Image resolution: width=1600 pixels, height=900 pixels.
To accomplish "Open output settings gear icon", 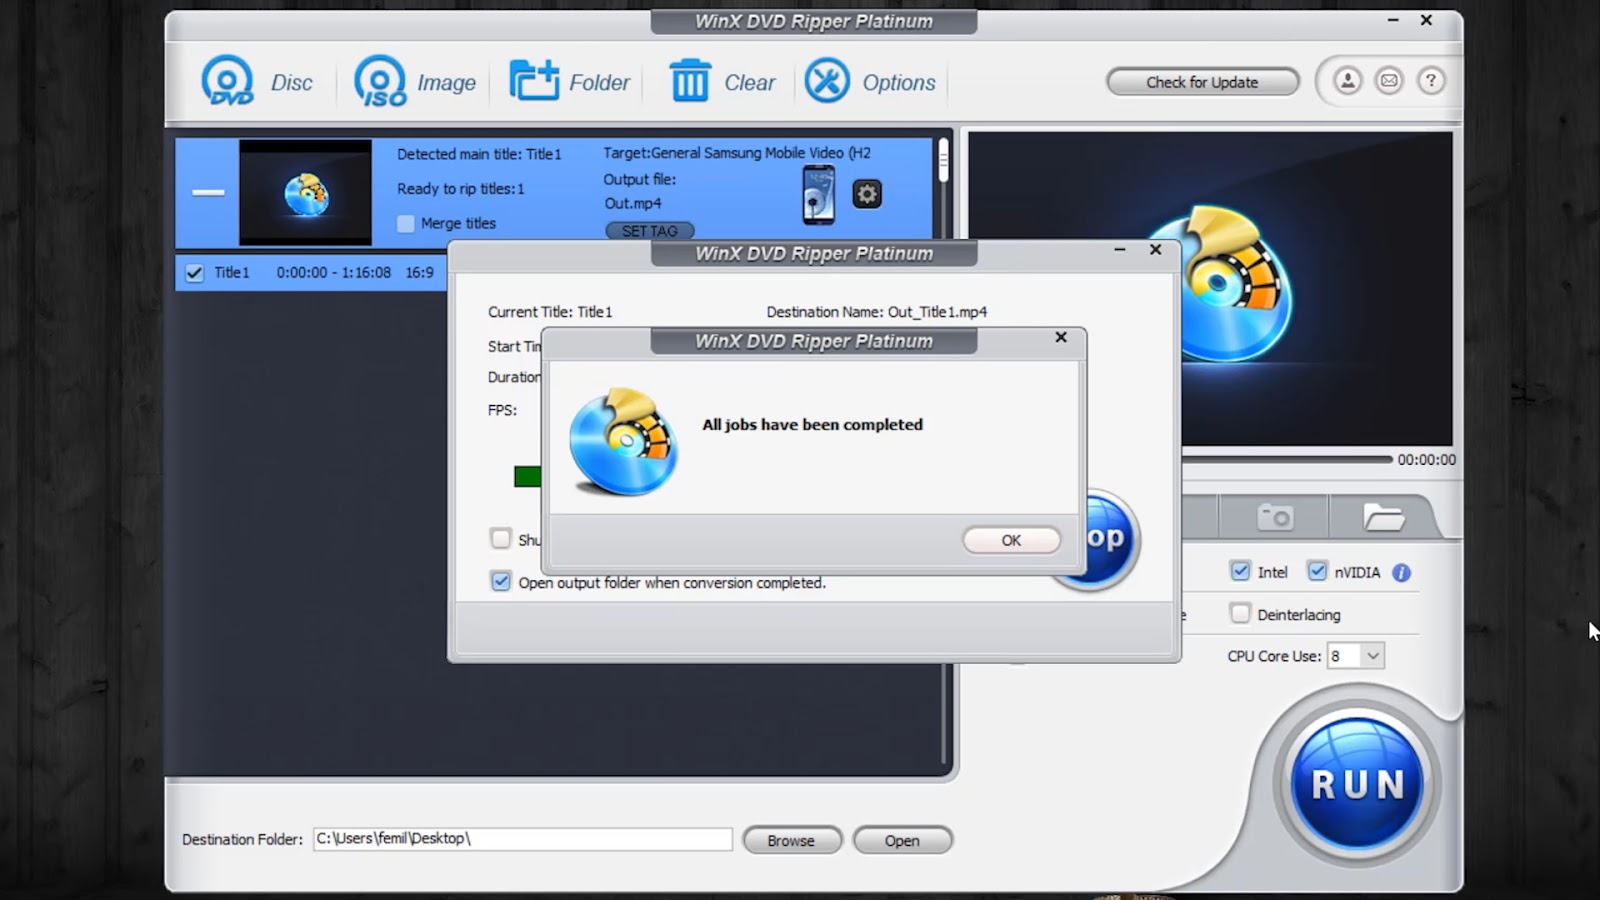I will pyautogui.click(x=867, y=193).
